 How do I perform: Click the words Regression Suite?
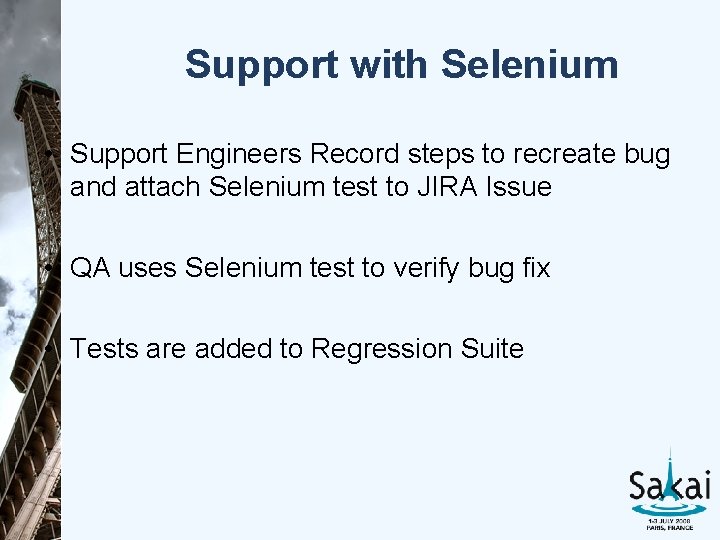click(x=417, y=349)
